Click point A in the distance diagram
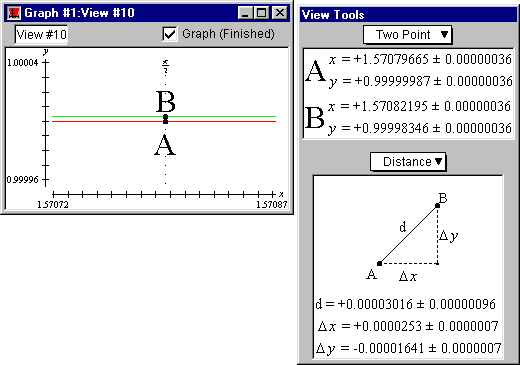This screenshot has width=520, height=365. pos(379,263)
